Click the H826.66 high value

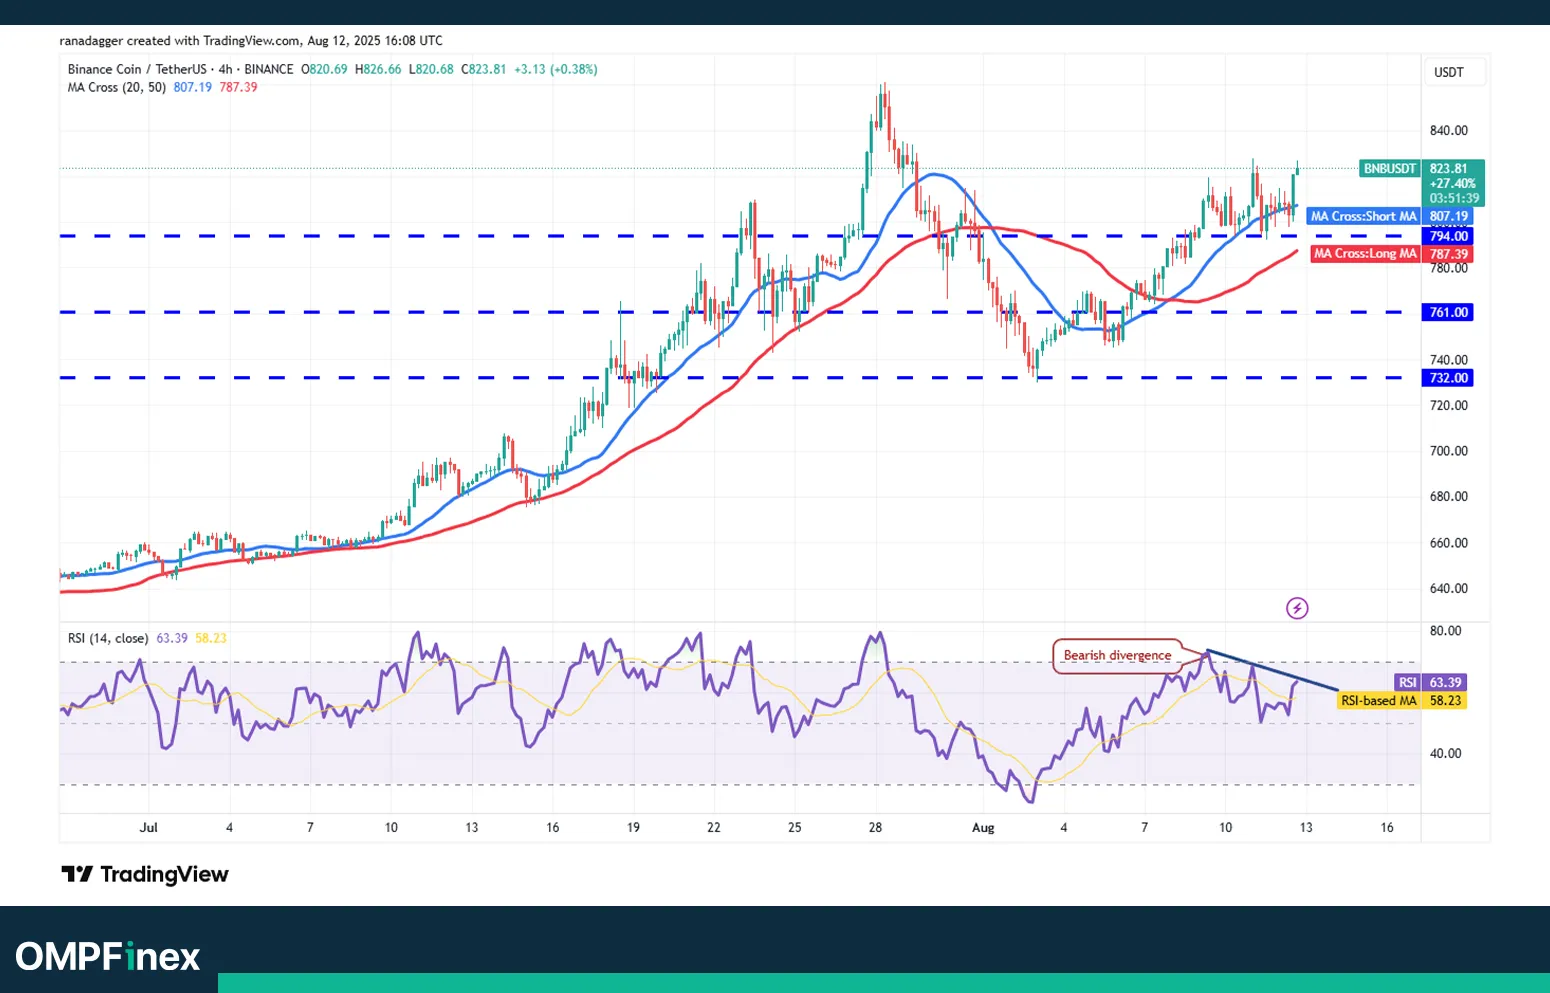pyautogui.click(x=378, y=69)
